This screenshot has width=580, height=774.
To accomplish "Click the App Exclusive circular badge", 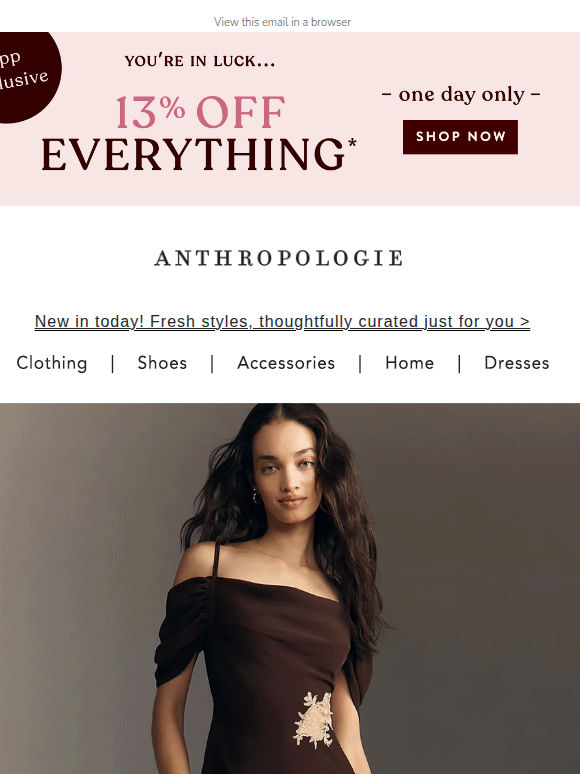I will pyautogui.click(x=27, y=76).
